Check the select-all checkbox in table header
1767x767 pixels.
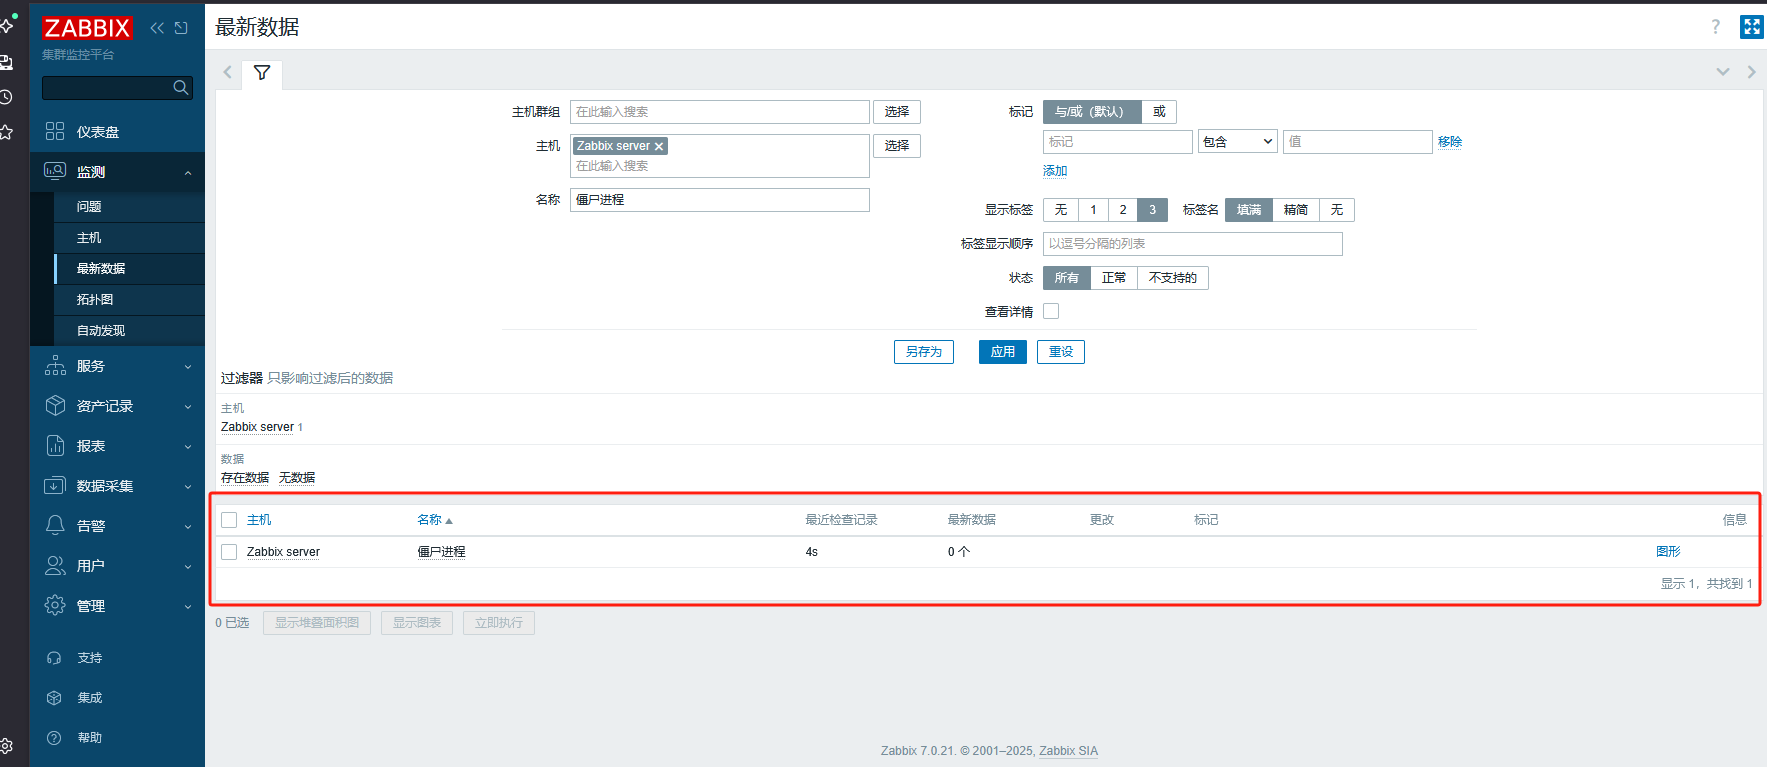(229, 520)
